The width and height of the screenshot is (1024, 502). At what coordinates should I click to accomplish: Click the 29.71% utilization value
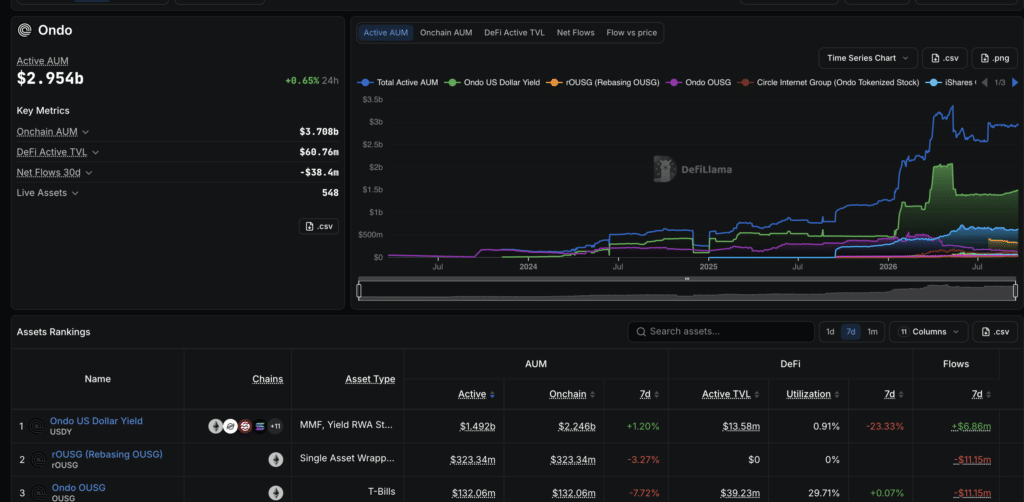tap(823, 493)
